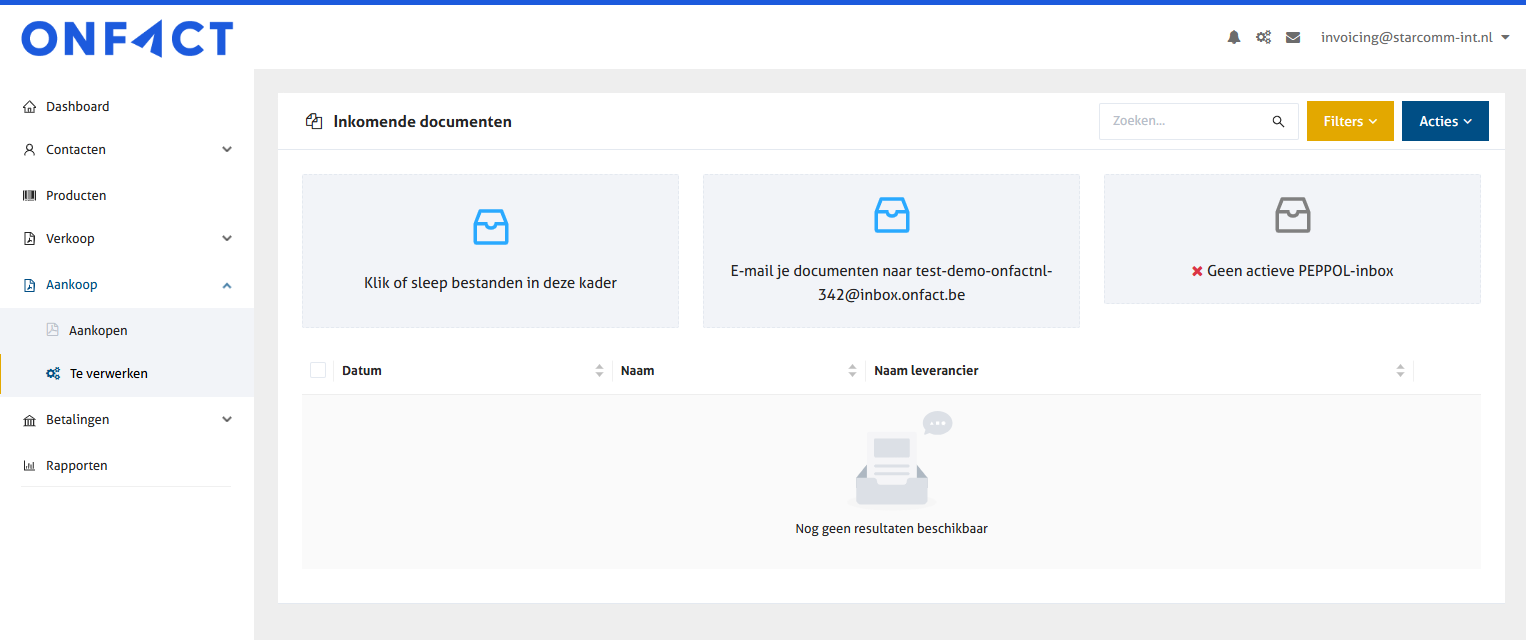Open the Aankopen submenu item

(x=98, y=330)
